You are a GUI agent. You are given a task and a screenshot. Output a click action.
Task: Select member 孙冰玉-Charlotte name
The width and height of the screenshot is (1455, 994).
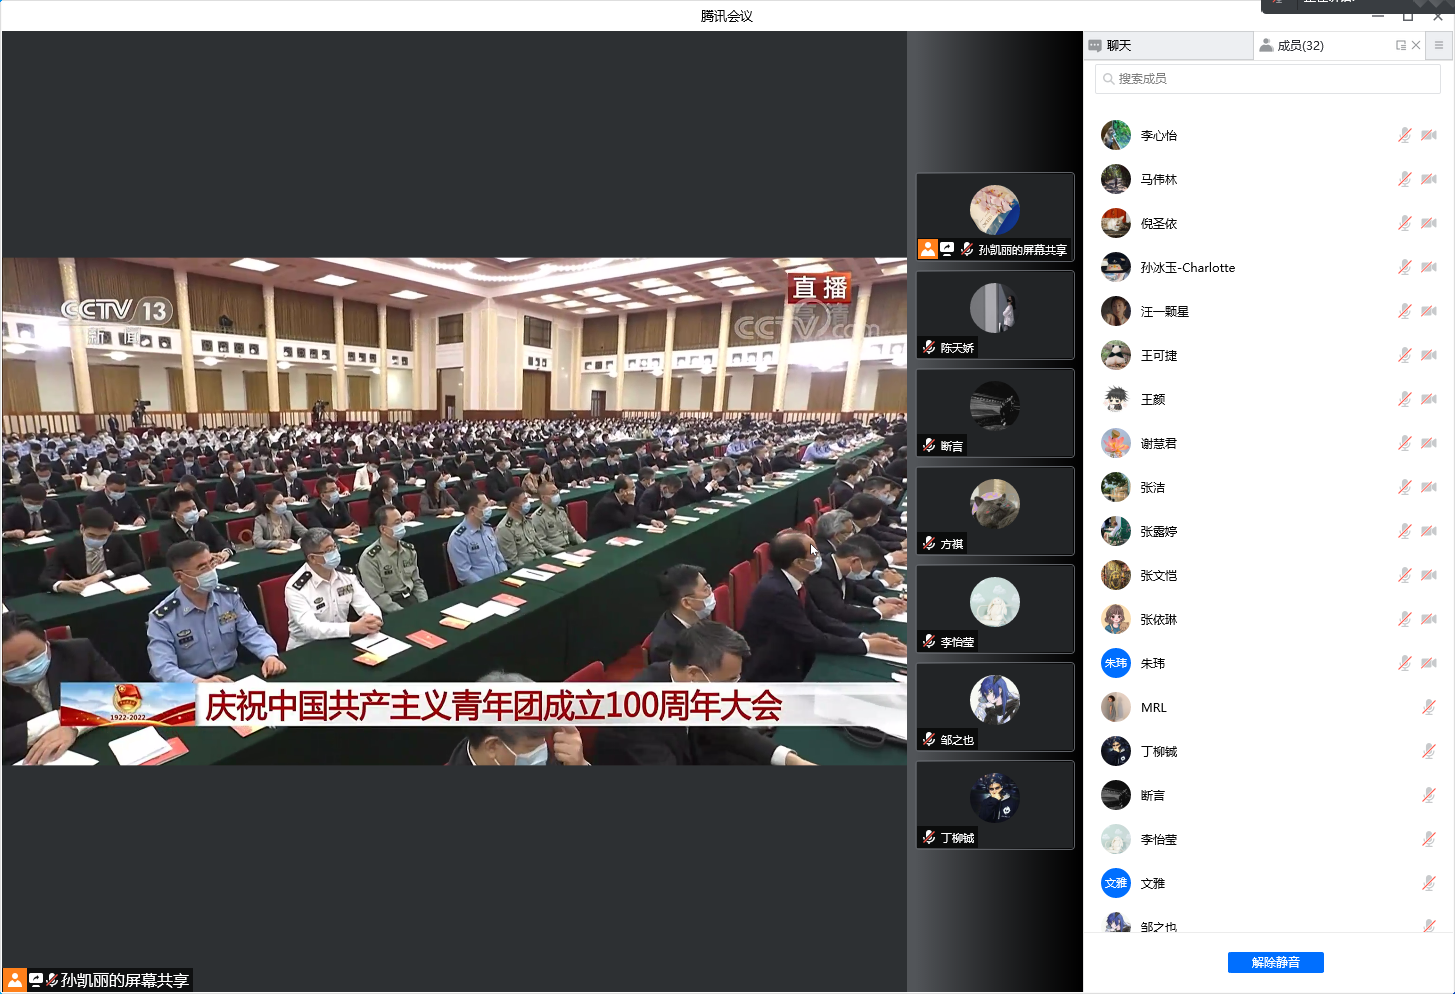1188,268
